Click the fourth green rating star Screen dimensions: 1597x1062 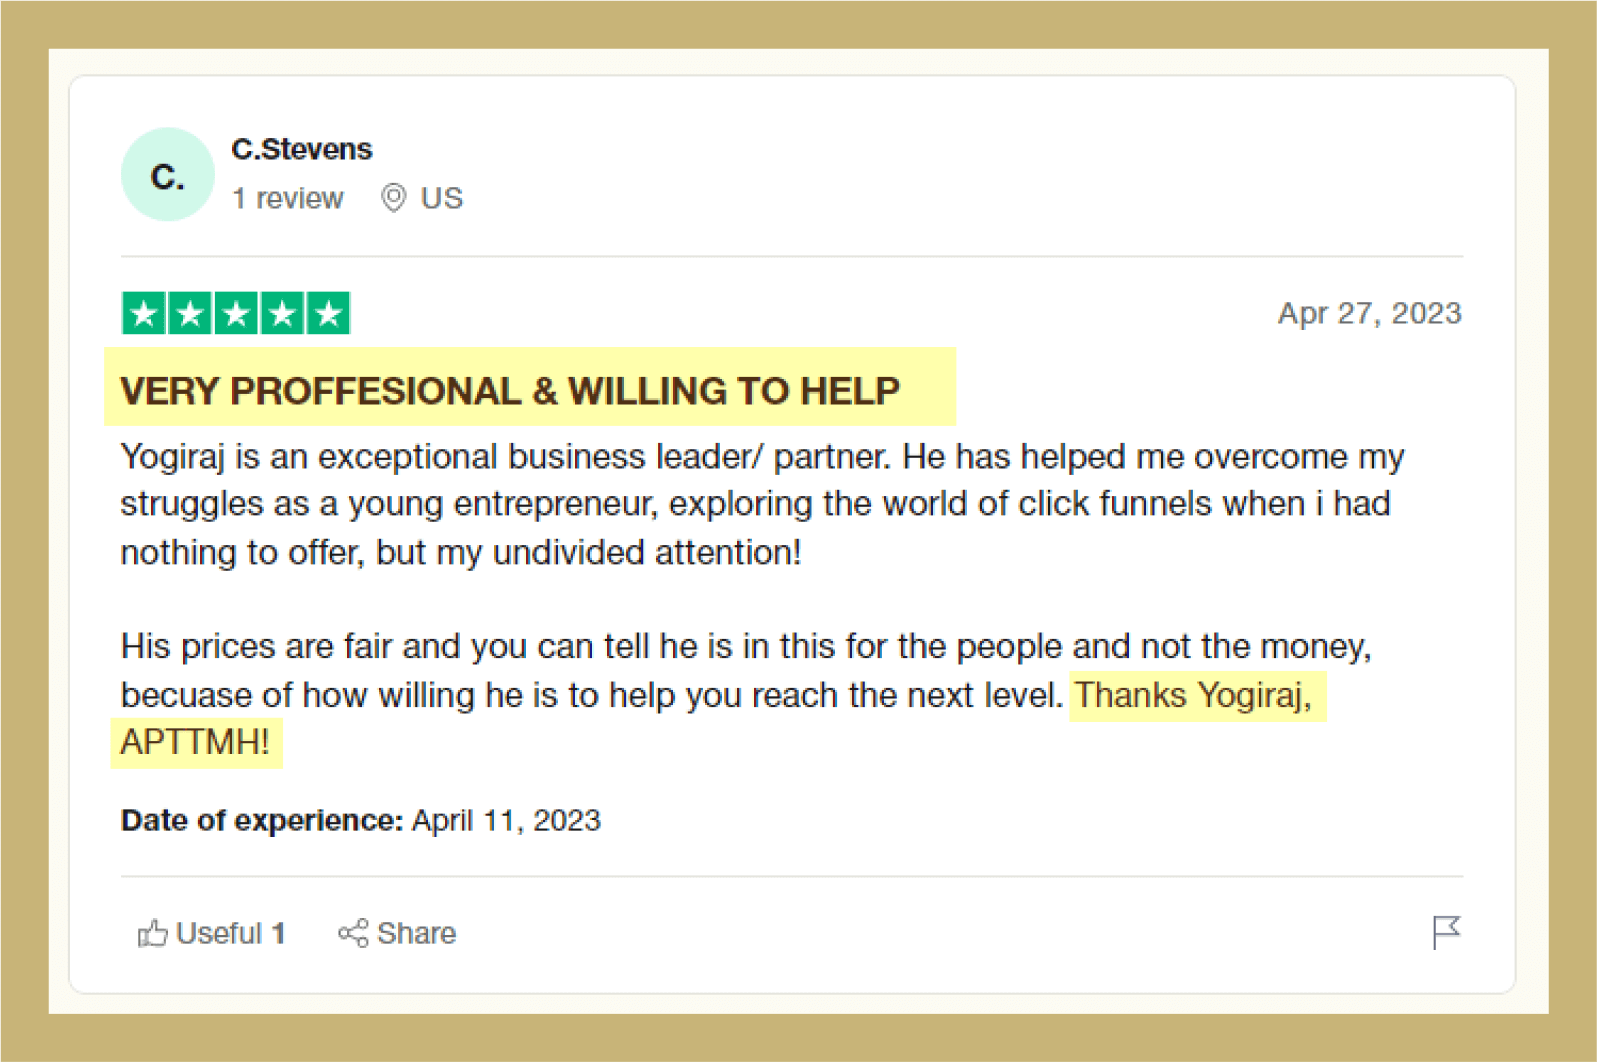pyautogui.click(x=282, y=314)
